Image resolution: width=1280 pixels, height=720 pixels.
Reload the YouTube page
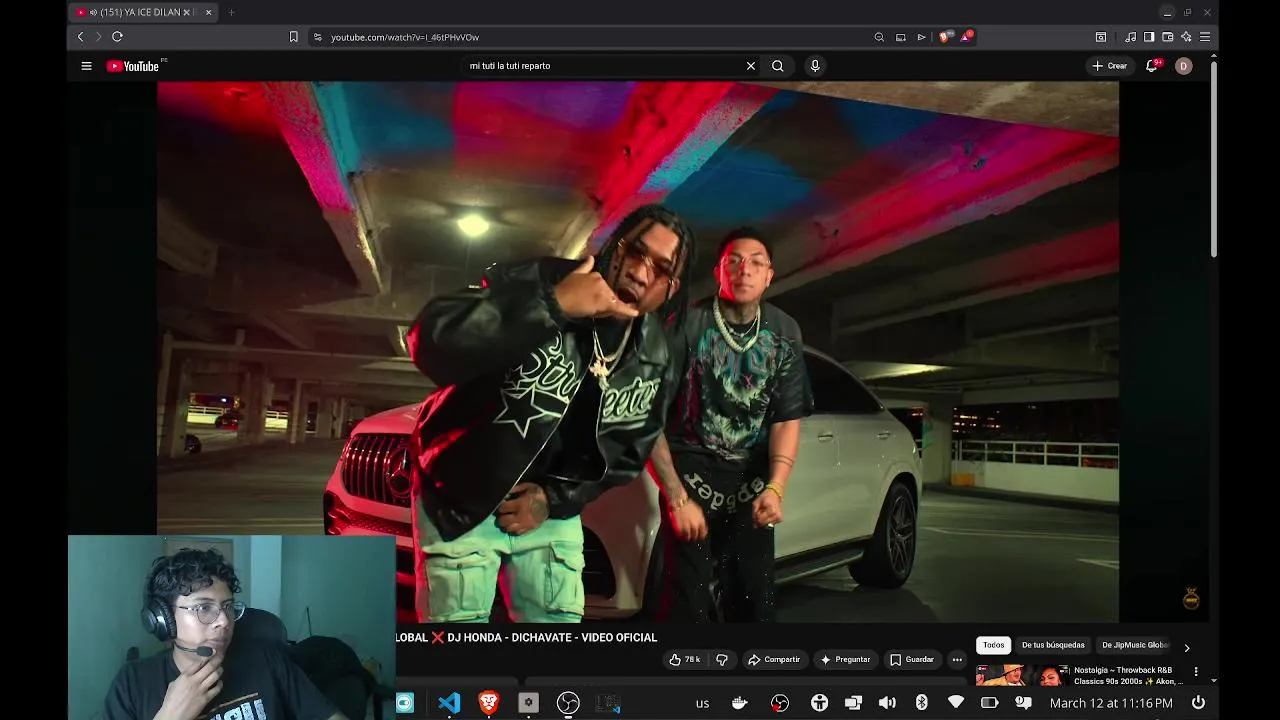pos(117,37)
